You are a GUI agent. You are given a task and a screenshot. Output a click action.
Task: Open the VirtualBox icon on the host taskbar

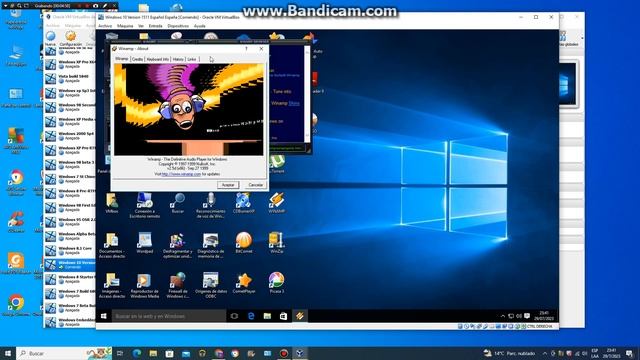click(x=300, y=353)
